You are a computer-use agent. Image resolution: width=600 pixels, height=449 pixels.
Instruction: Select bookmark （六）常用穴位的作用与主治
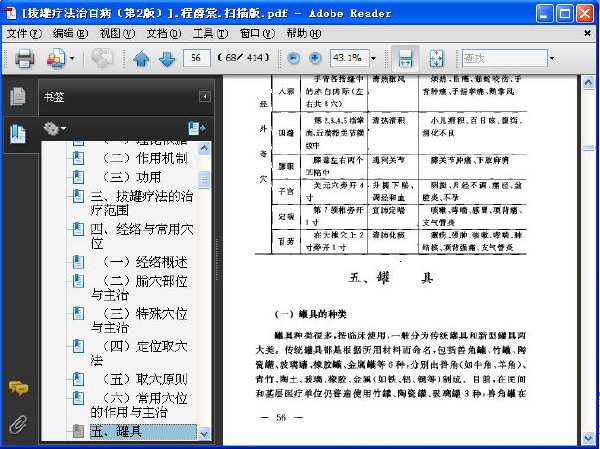(139, 405)
